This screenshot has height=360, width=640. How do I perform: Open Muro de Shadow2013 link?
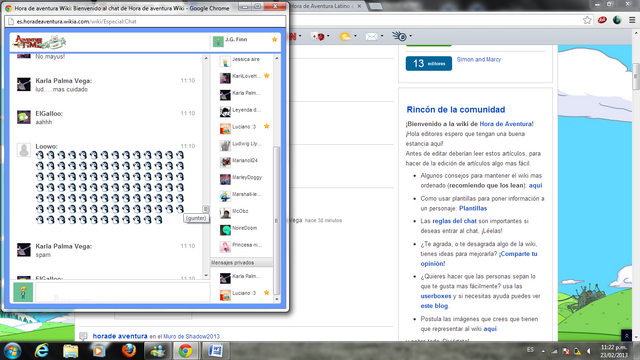point(191,336)
